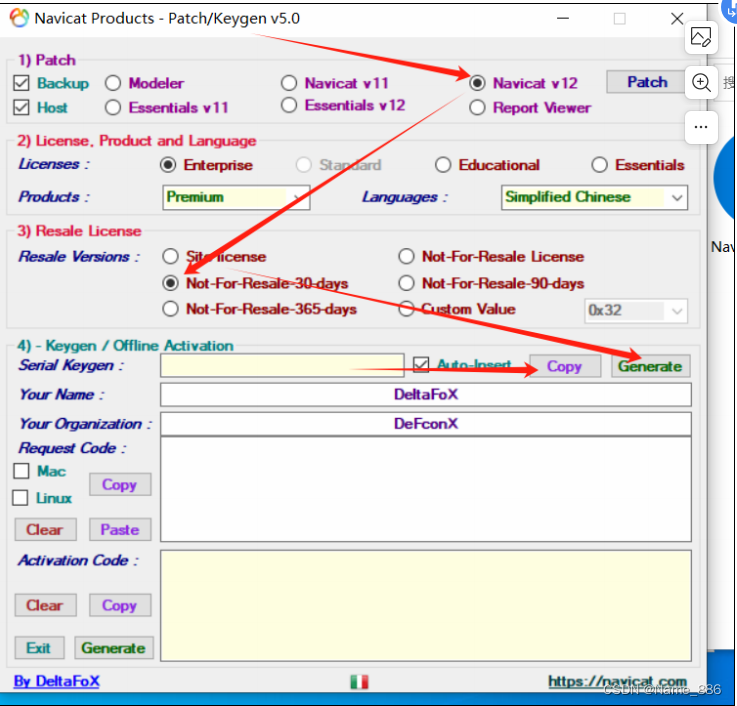Select Custom Value radio button
Screen dimensions: 737x706
[x=407, y=309]
